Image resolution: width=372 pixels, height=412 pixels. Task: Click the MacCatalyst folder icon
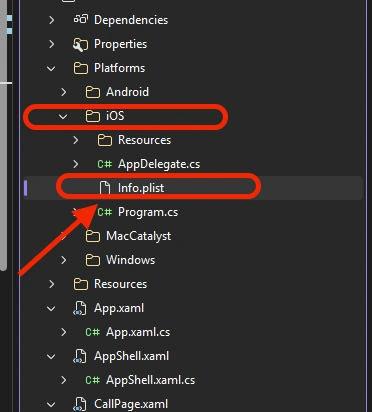[93, 236]
